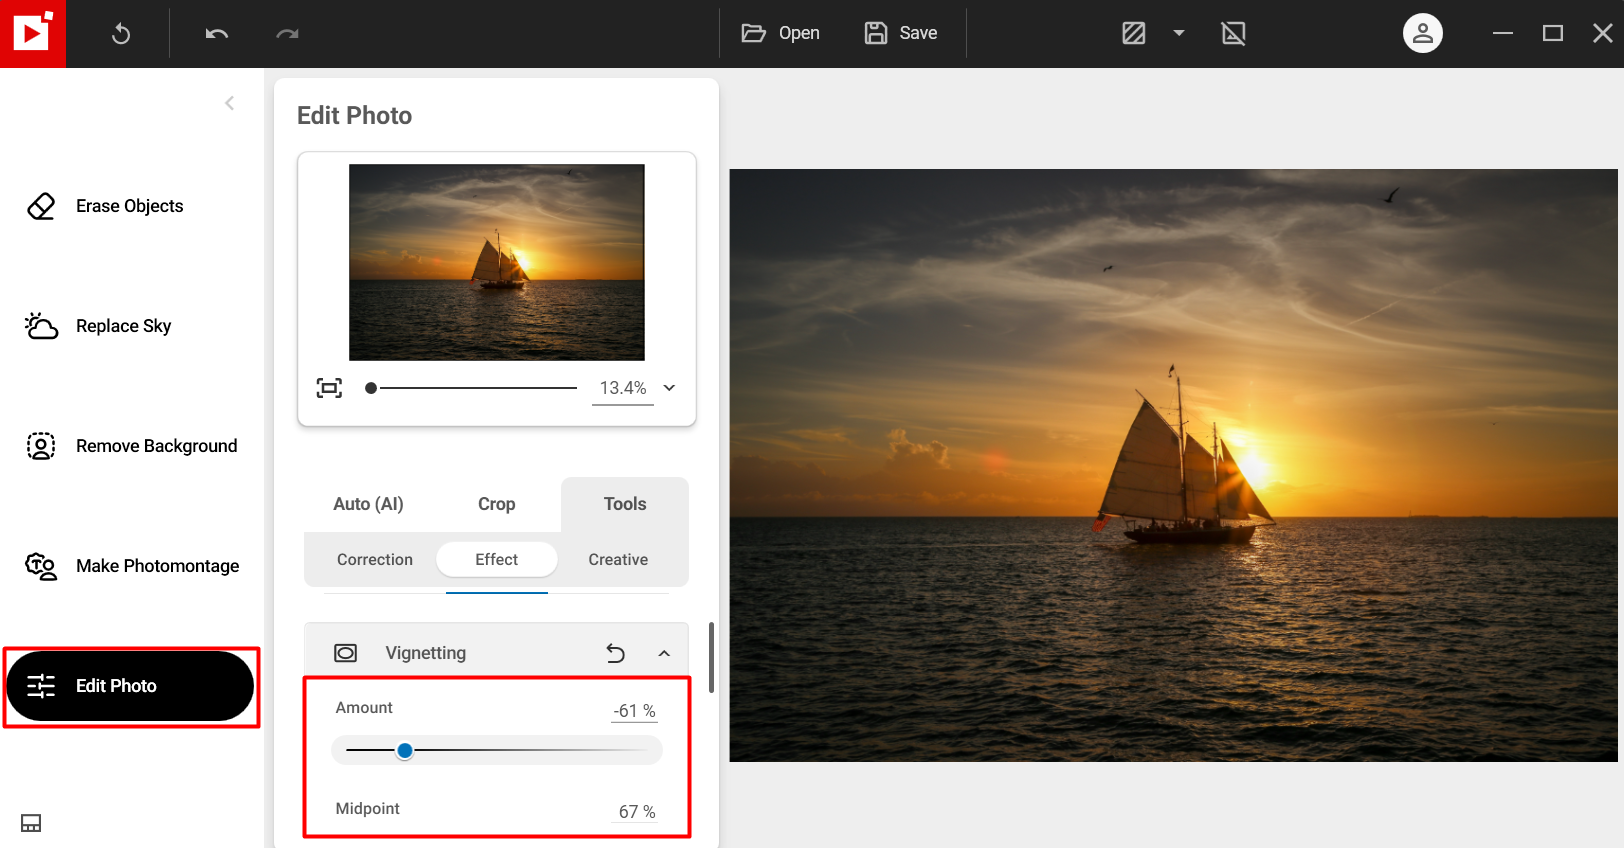Open the user account profile
The width and height of the screenshot is (1624, 848).
pos(1423,33)
